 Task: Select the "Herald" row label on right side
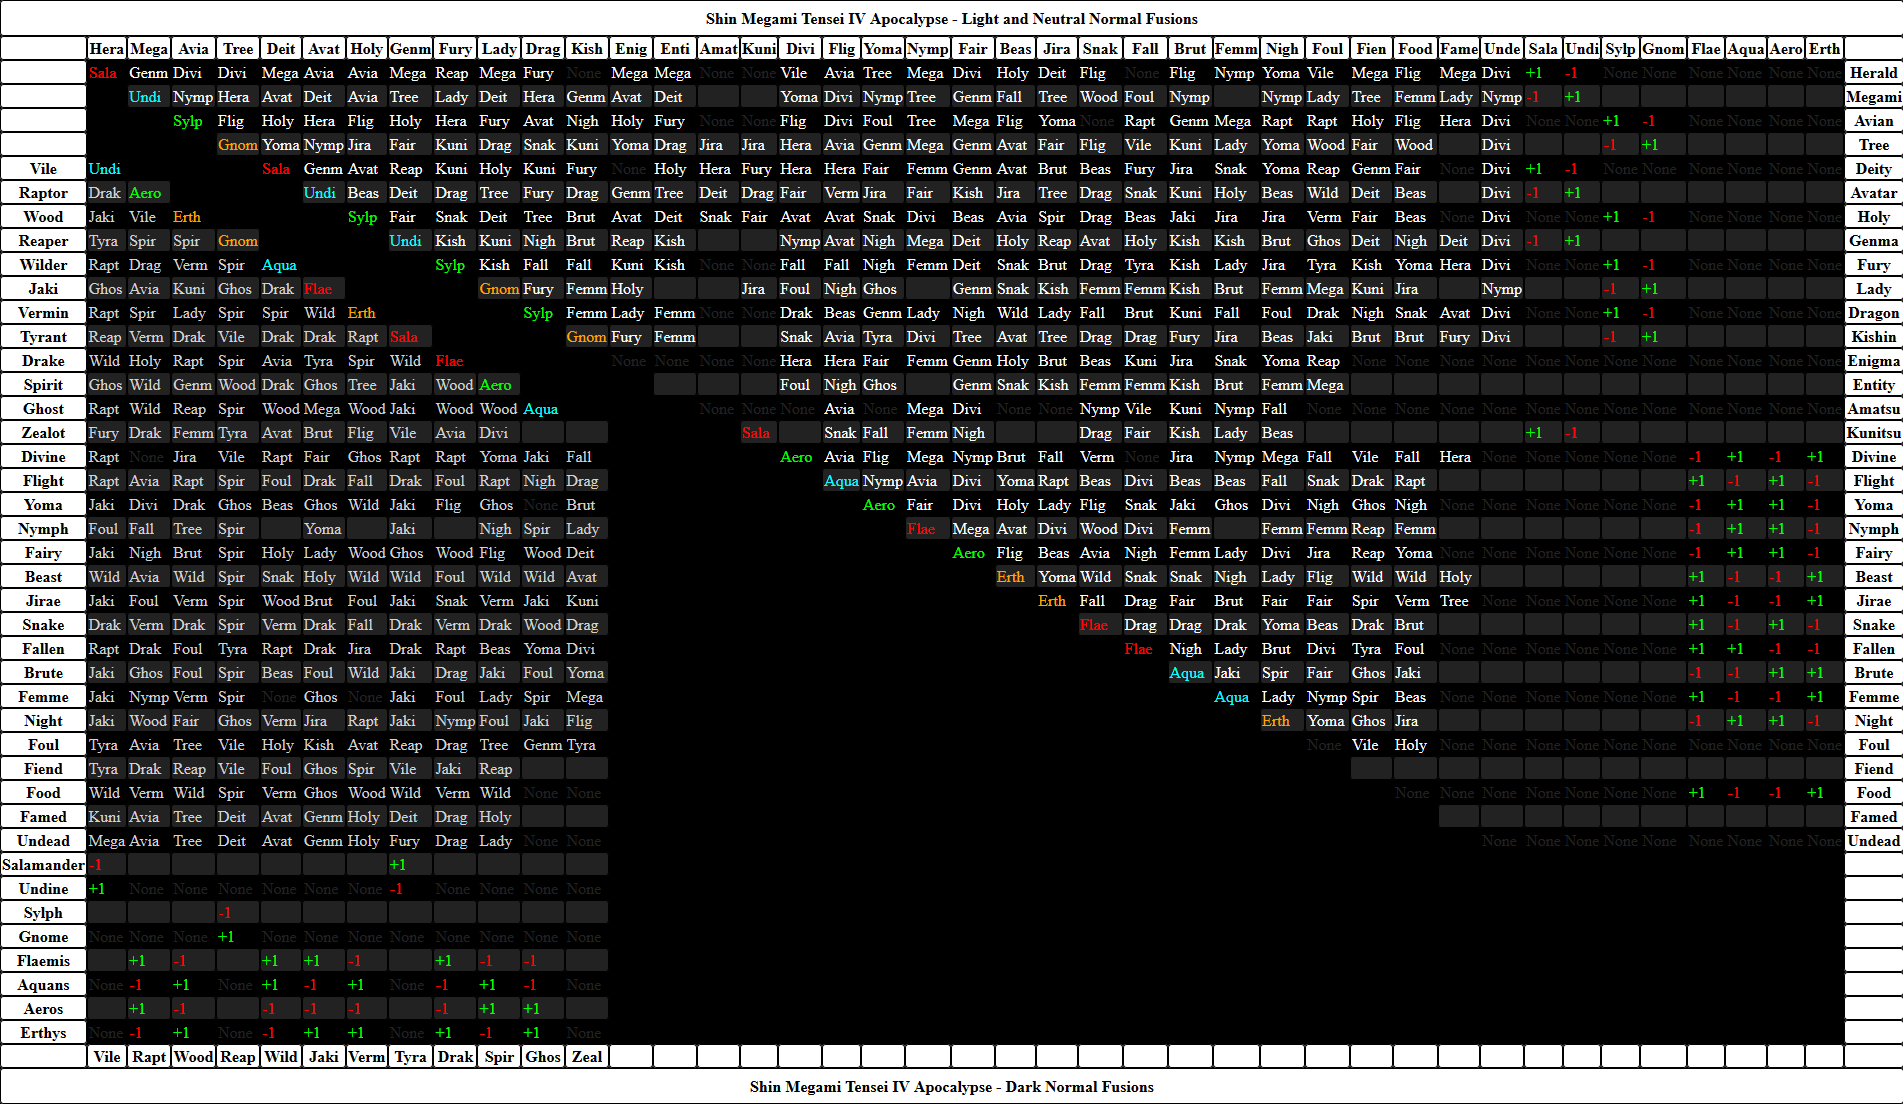point(1873,73)
